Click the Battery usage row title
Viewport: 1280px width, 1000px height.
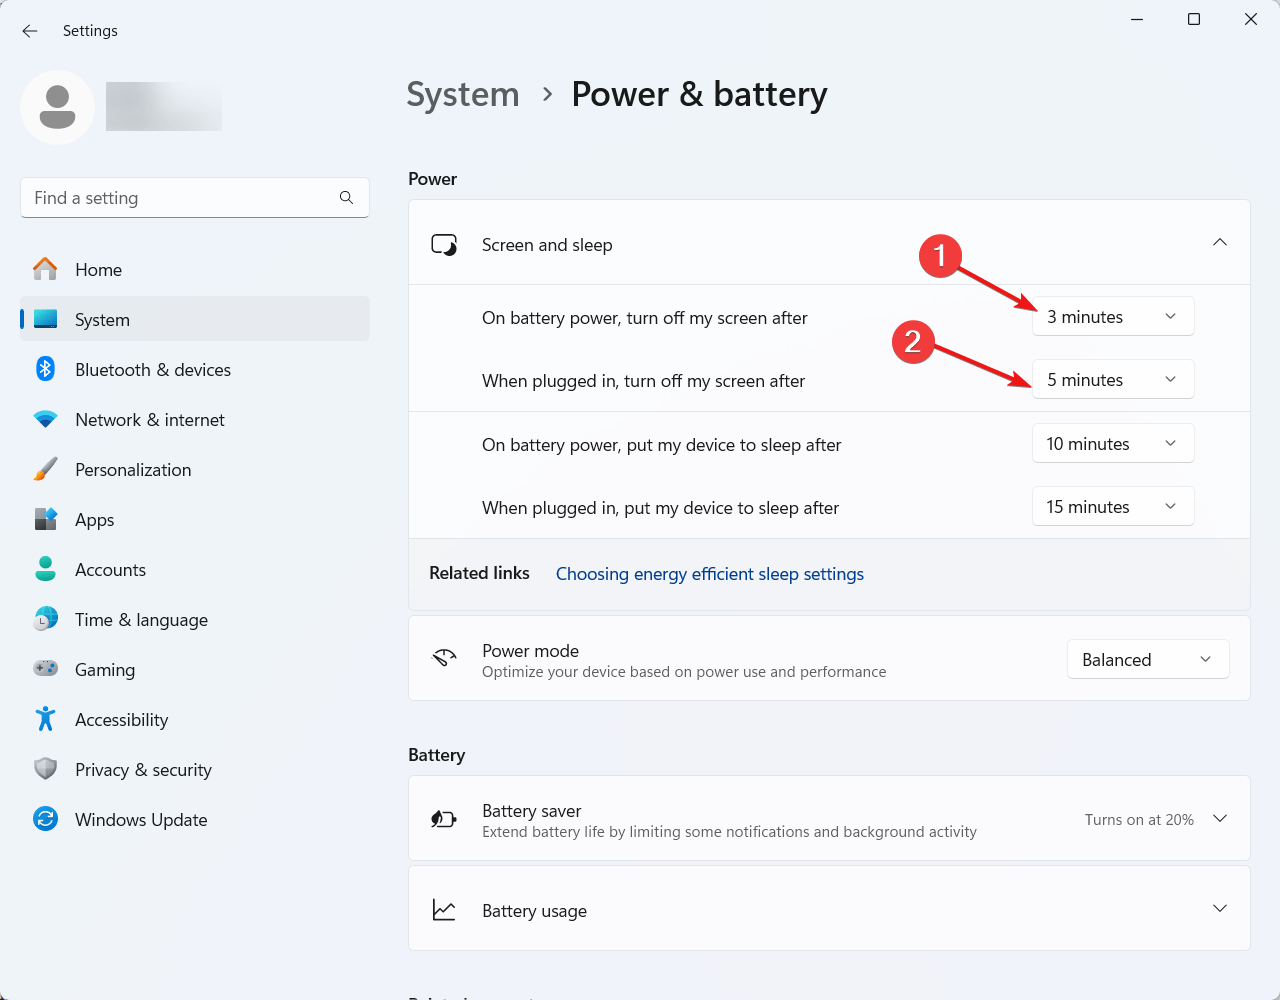click(534, 911)
